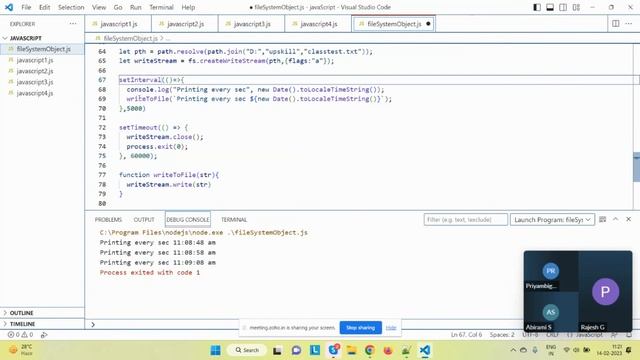
Task: Open the OUTPUT panel tab
Action: coord(144,220)
